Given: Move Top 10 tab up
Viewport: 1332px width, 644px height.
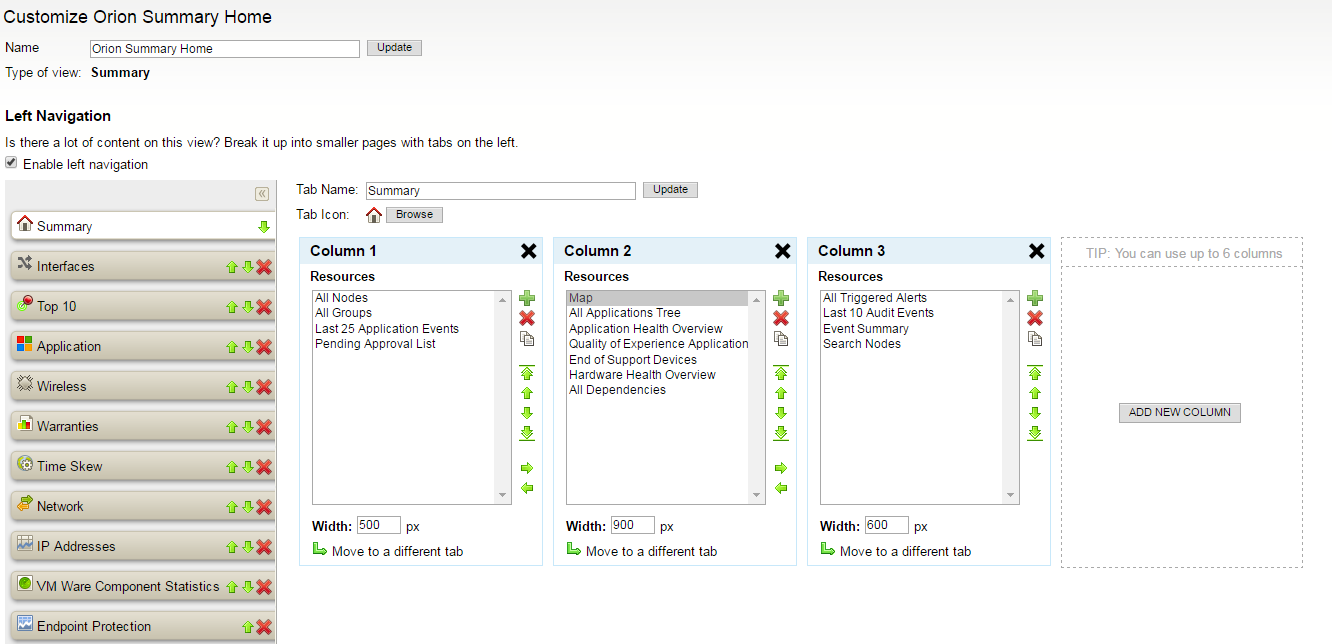Looking at the screenshot, I should click(231, 307).
